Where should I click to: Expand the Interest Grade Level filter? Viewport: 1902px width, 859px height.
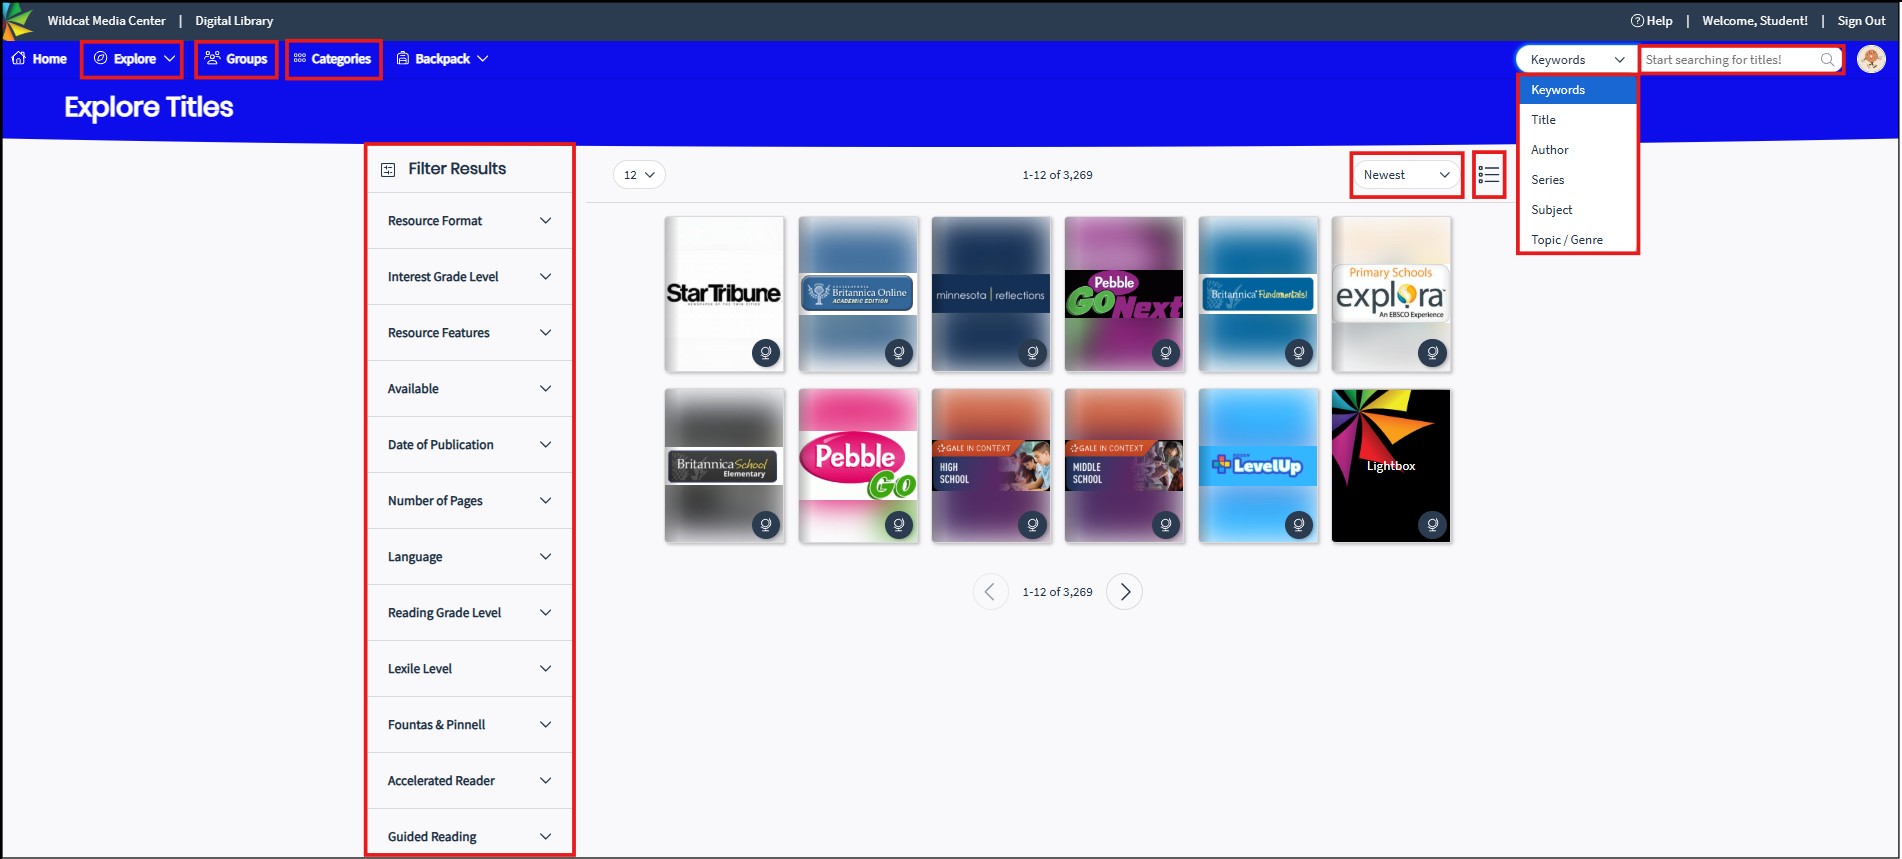click(469, 276)
